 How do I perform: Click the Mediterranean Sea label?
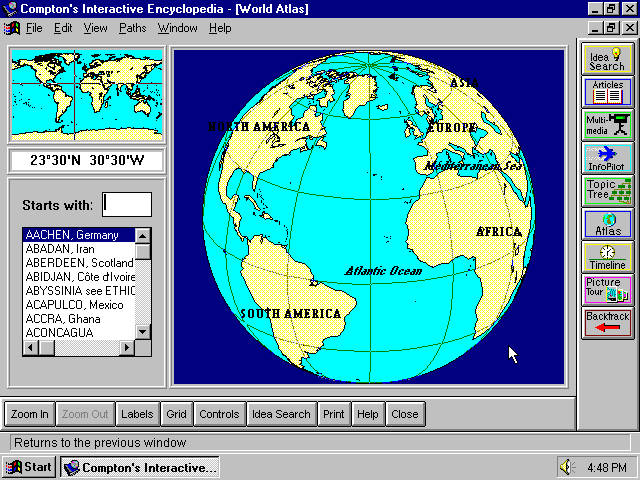(x=473, y=166)
